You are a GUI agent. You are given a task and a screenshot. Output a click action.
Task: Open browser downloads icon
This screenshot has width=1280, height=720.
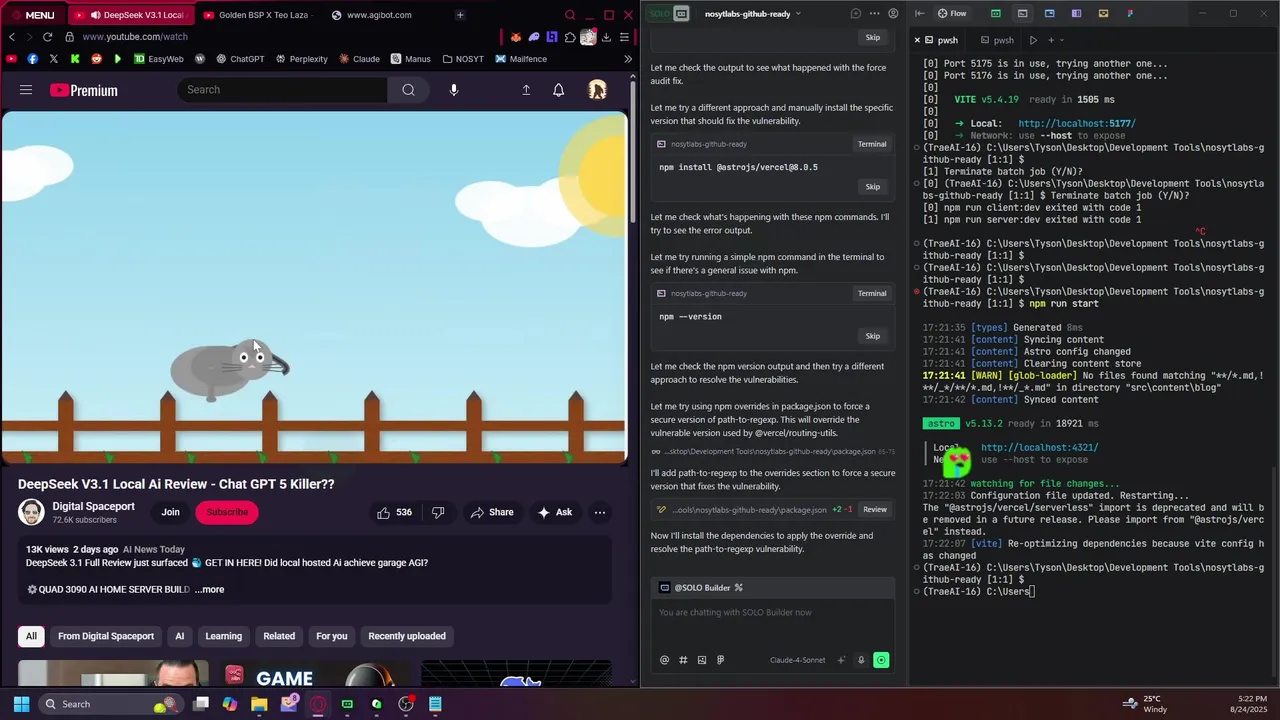(x=606, y=37)
